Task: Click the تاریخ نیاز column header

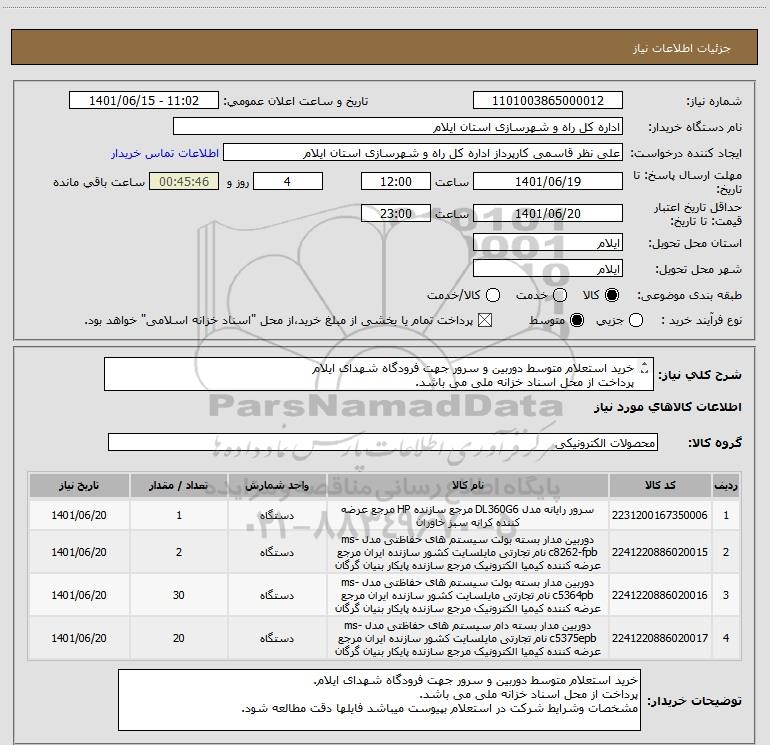Action: click(79, 486)
